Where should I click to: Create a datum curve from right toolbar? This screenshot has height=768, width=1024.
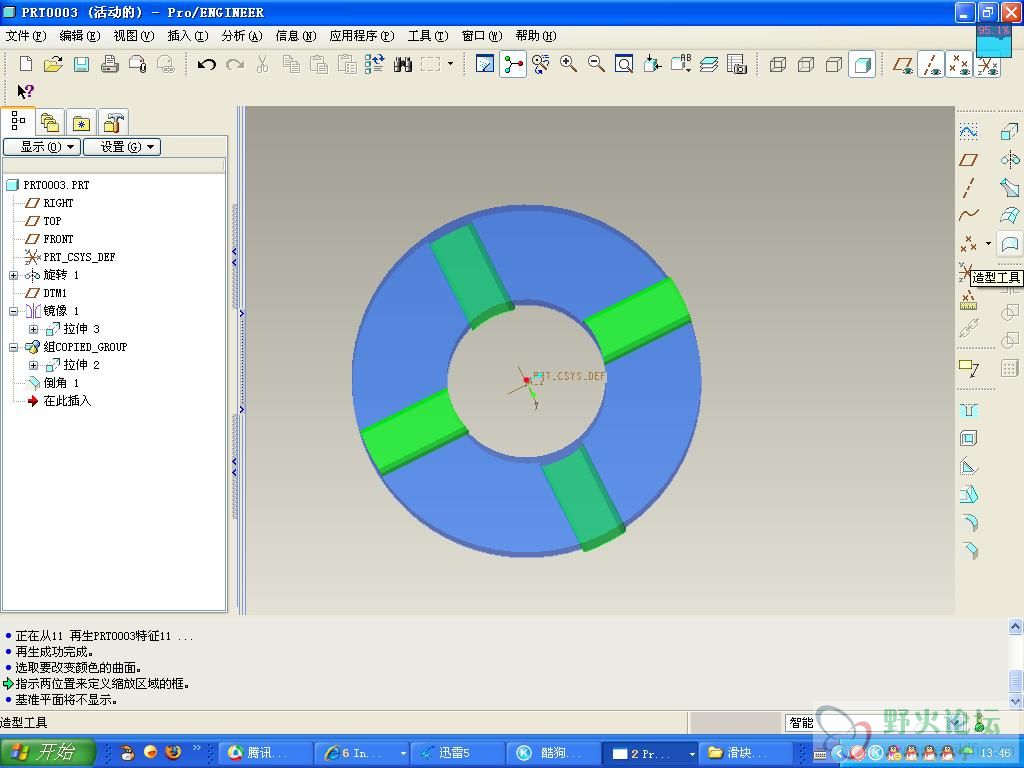968,215
